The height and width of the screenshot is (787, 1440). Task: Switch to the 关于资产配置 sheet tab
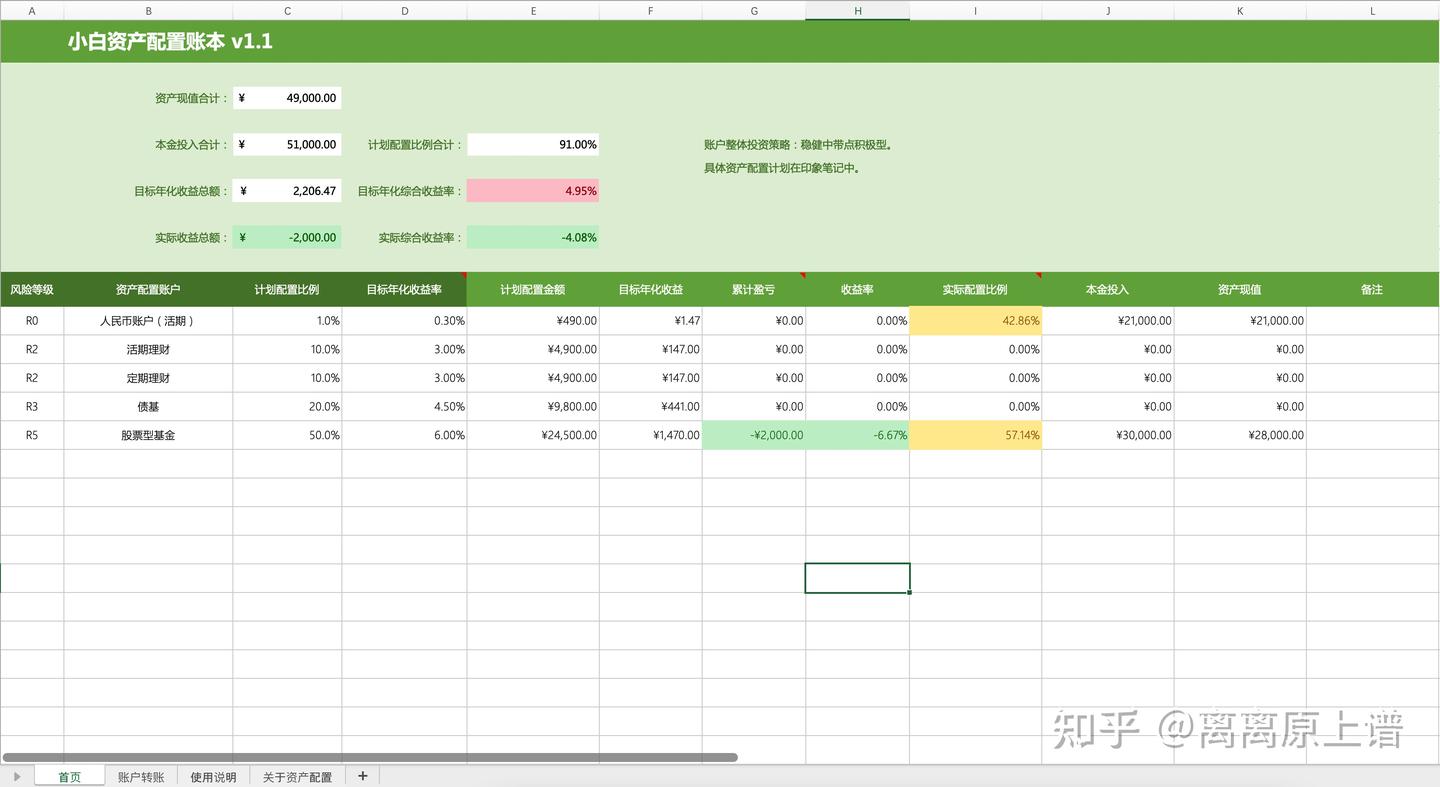(296, 775)
